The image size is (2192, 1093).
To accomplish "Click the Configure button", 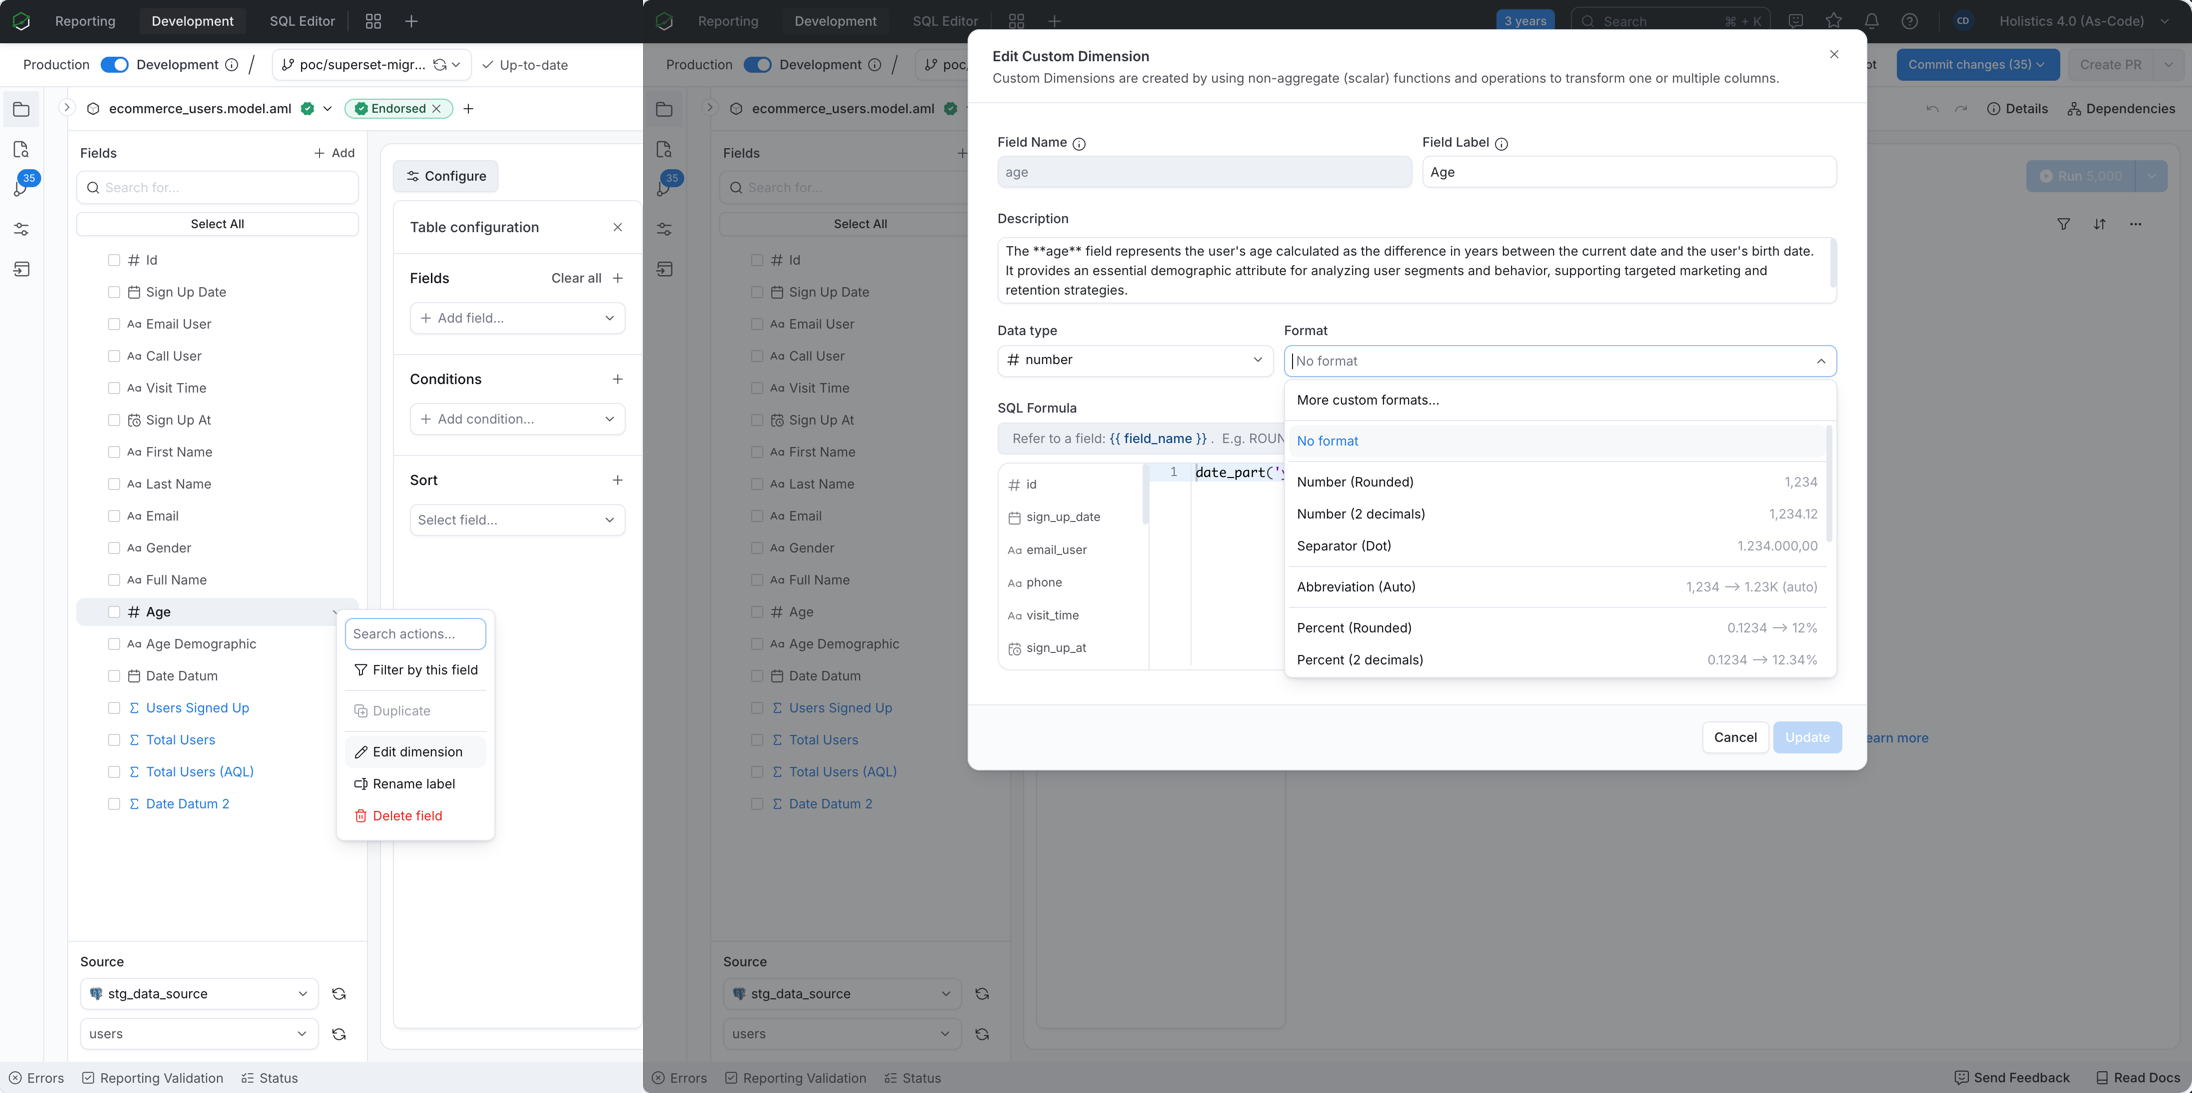I will 446,176.
